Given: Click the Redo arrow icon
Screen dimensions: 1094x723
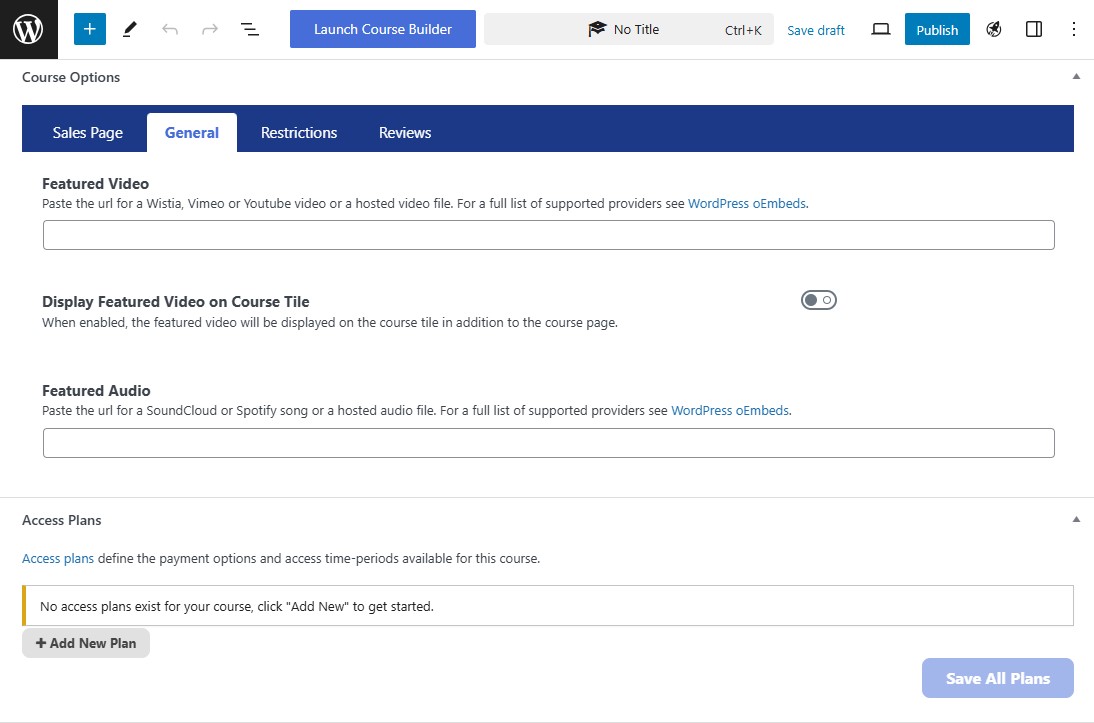Looking at the screenshot, I should click(x=210, y=29).
